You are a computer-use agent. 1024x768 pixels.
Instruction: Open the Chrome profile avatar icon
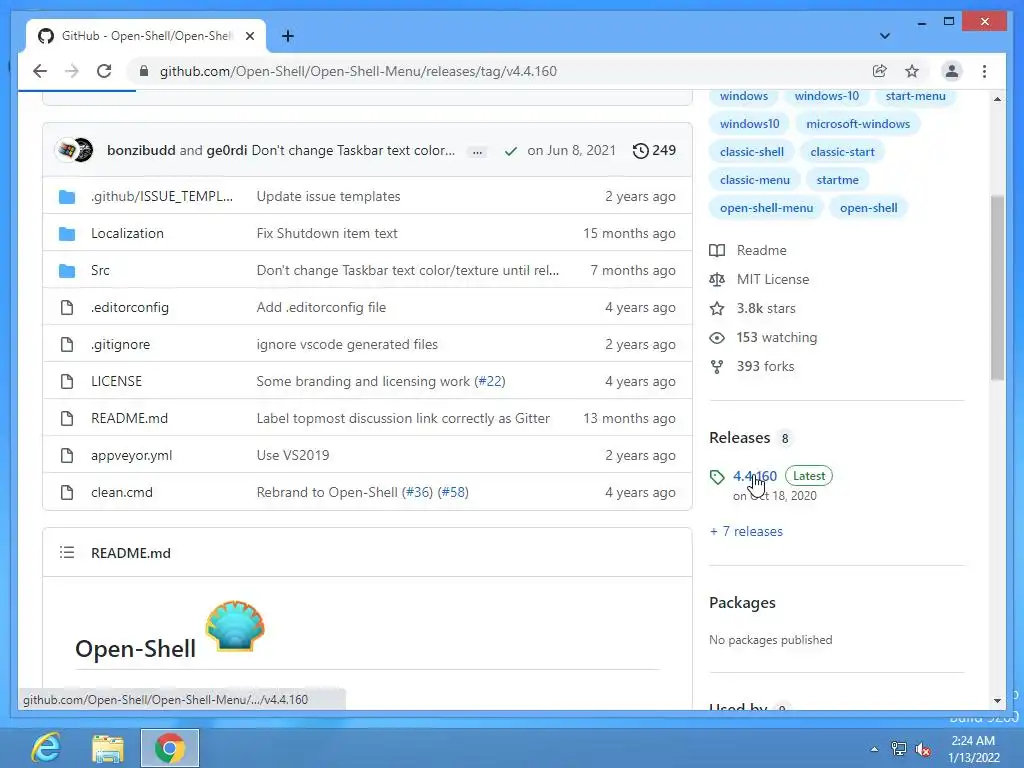(952, 71)
